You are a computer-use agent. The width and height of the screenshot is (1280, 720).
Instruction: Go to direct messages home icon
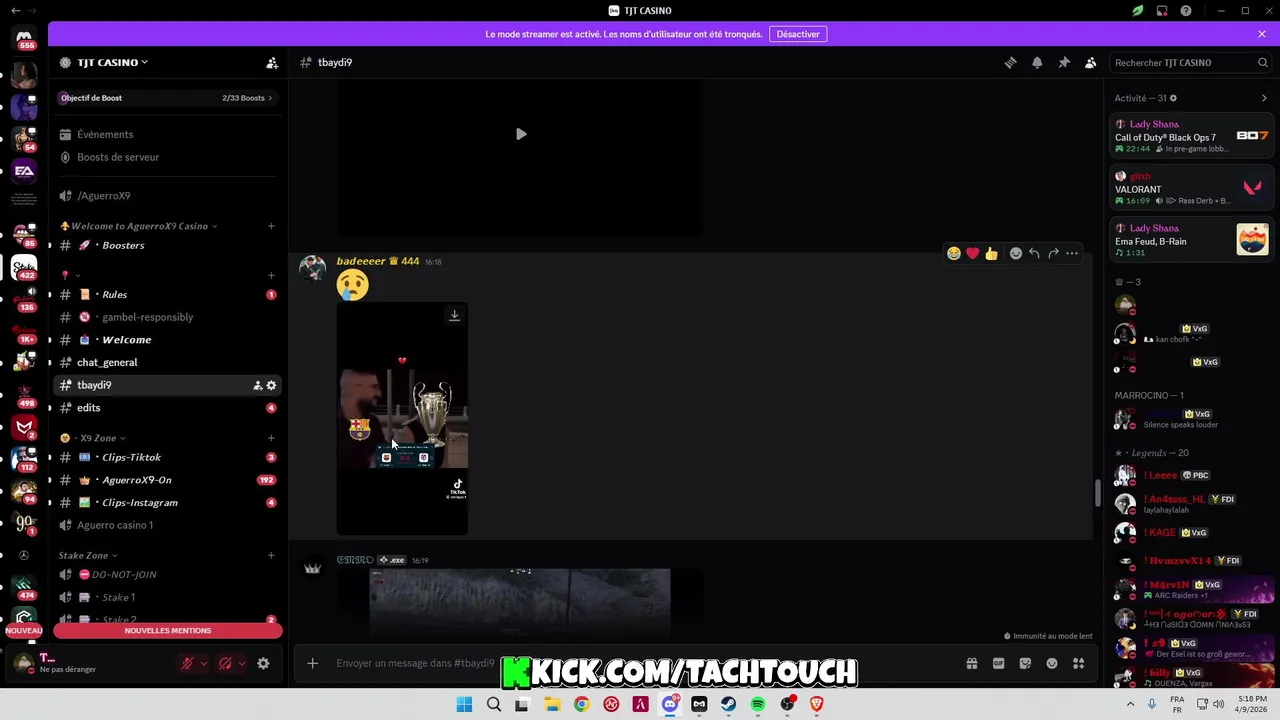[x=24, y=38]
